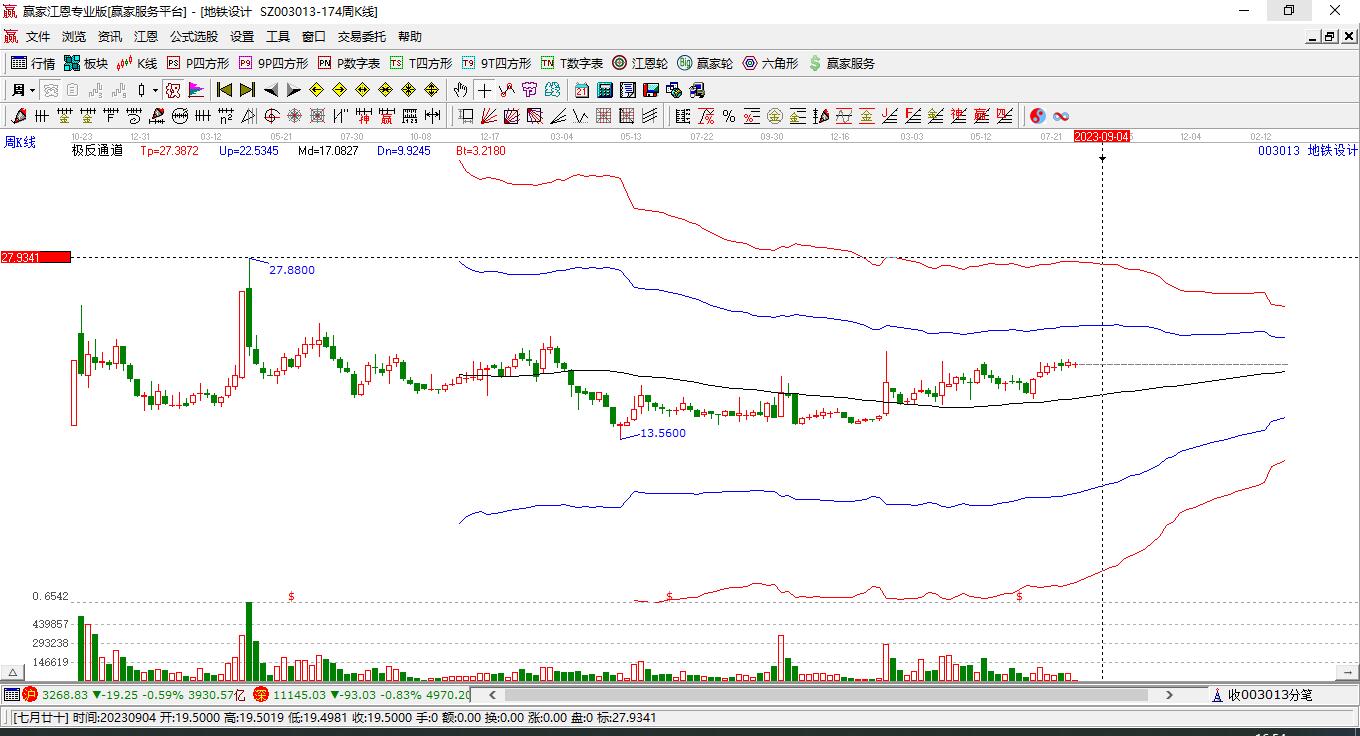
Task: Launch the 赢家轮 wheel tool
Action: pos(705,63)
